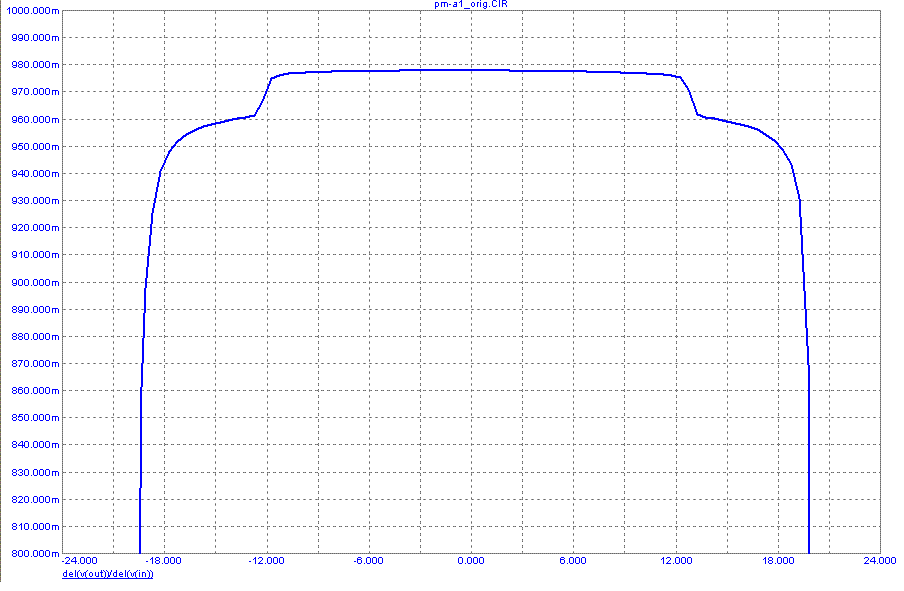Click the plot title pm-a1_orig.CIR
This screenshot has height=591, width=904.
point(471,4)
